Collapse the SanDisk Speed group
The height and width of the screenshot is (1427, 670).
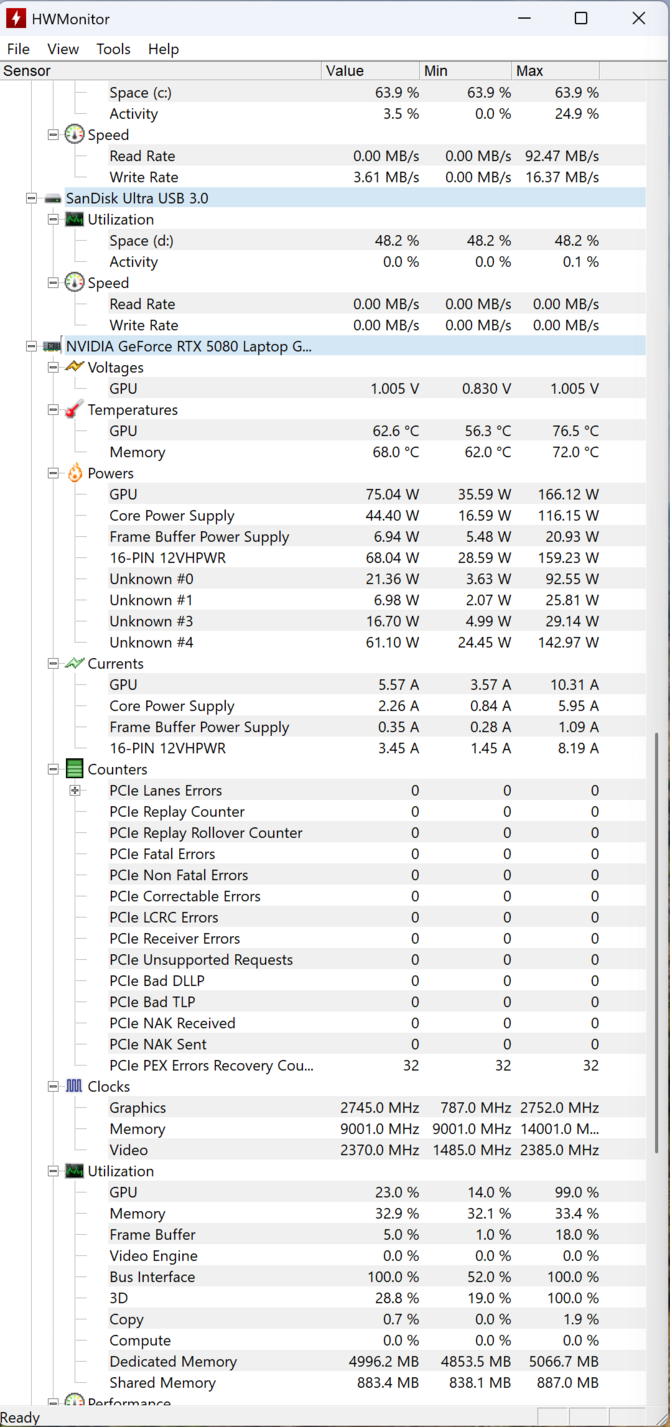coord(53,283)
